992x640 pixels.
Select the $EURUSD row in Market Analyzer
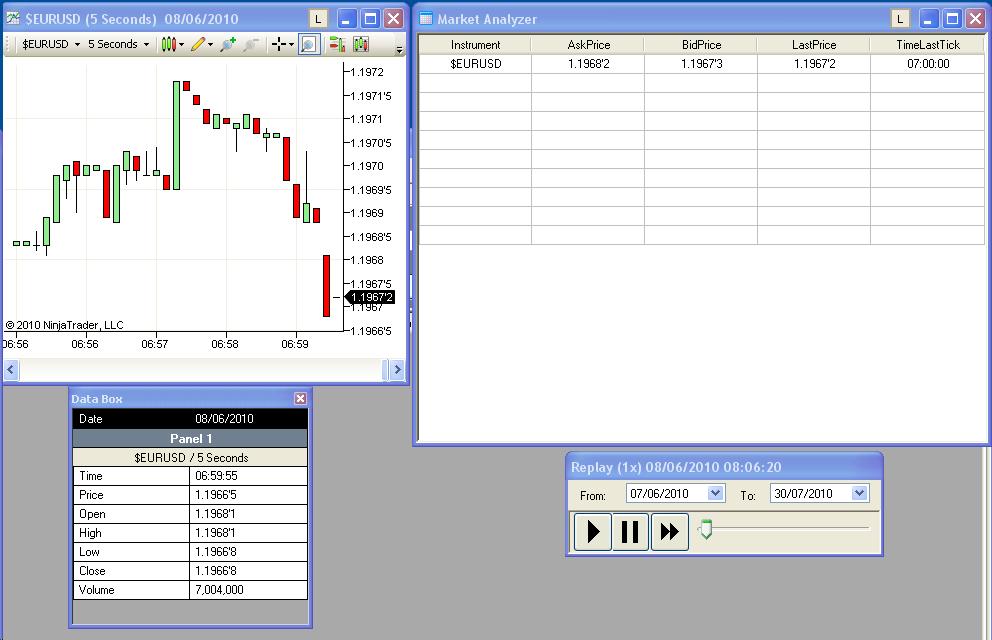[702, 64]
